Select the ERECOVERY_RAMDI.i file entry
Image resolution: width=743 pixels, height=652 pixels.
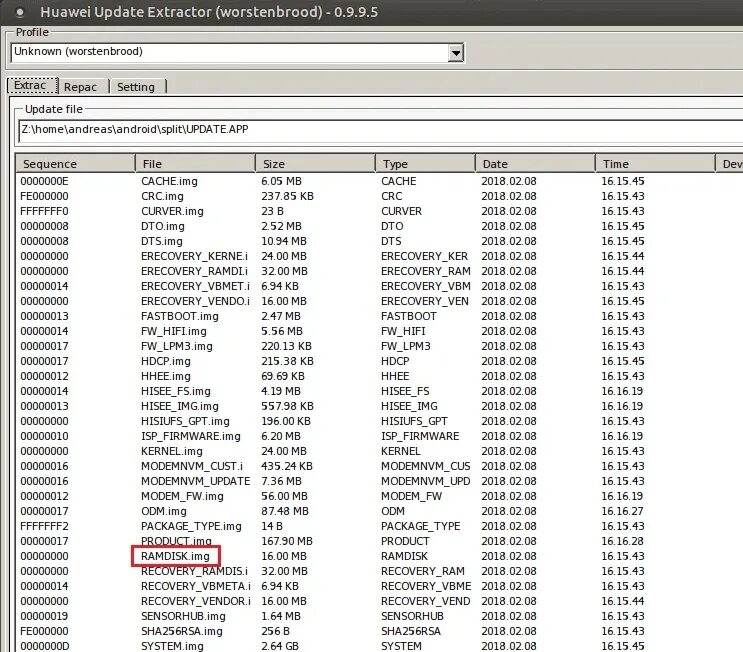coord(194,272)
